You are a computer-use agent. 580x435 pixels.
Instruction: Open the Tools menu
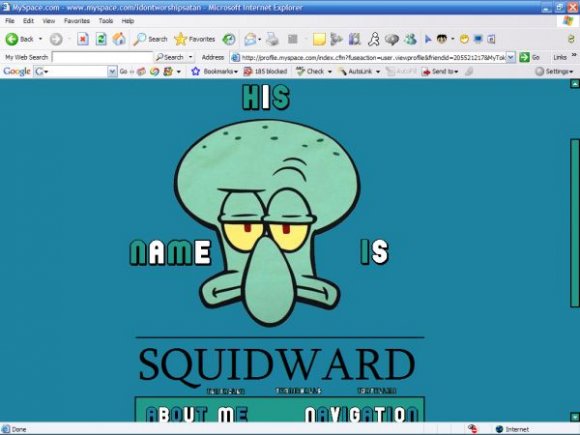coord(106,21)
